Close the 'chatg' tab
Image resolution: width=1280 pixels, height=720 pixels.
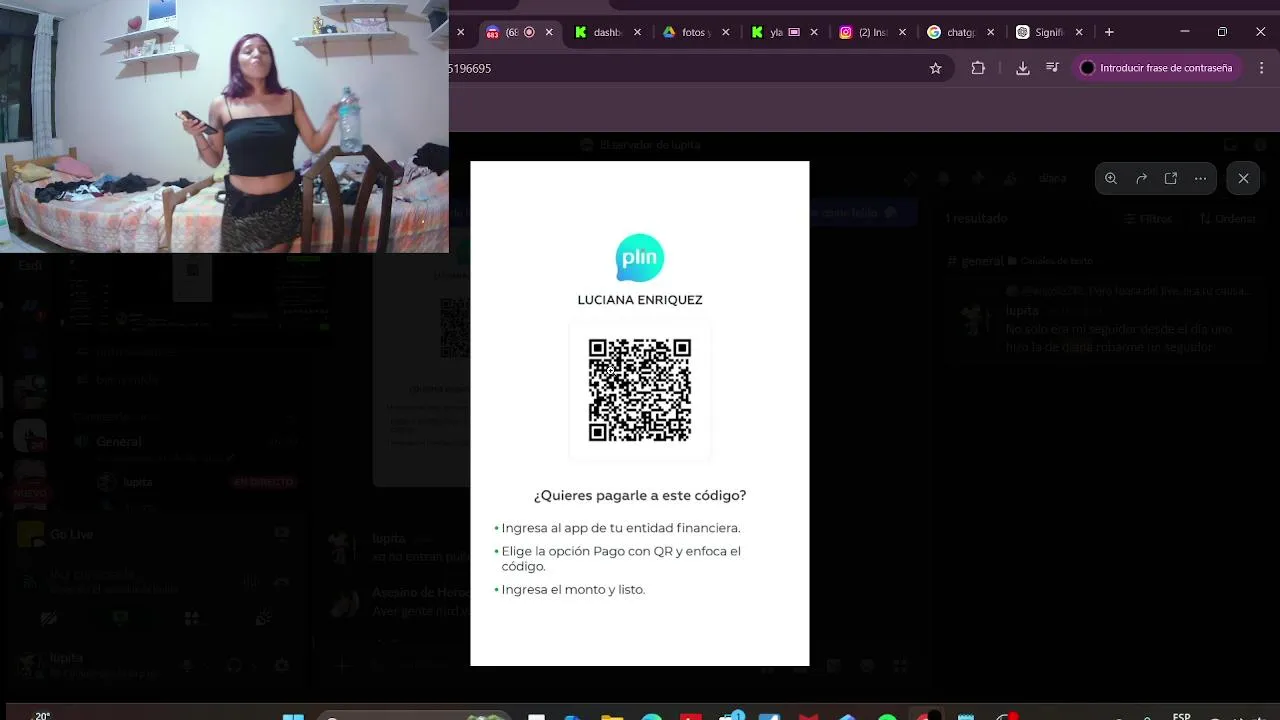point(990,32)
